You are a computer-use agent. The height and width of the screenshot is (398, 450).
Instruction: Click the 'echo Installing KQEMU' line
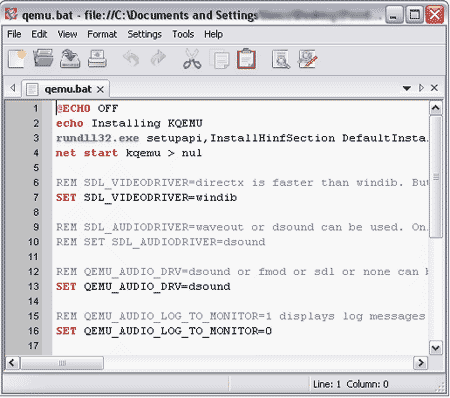point(129,123)
